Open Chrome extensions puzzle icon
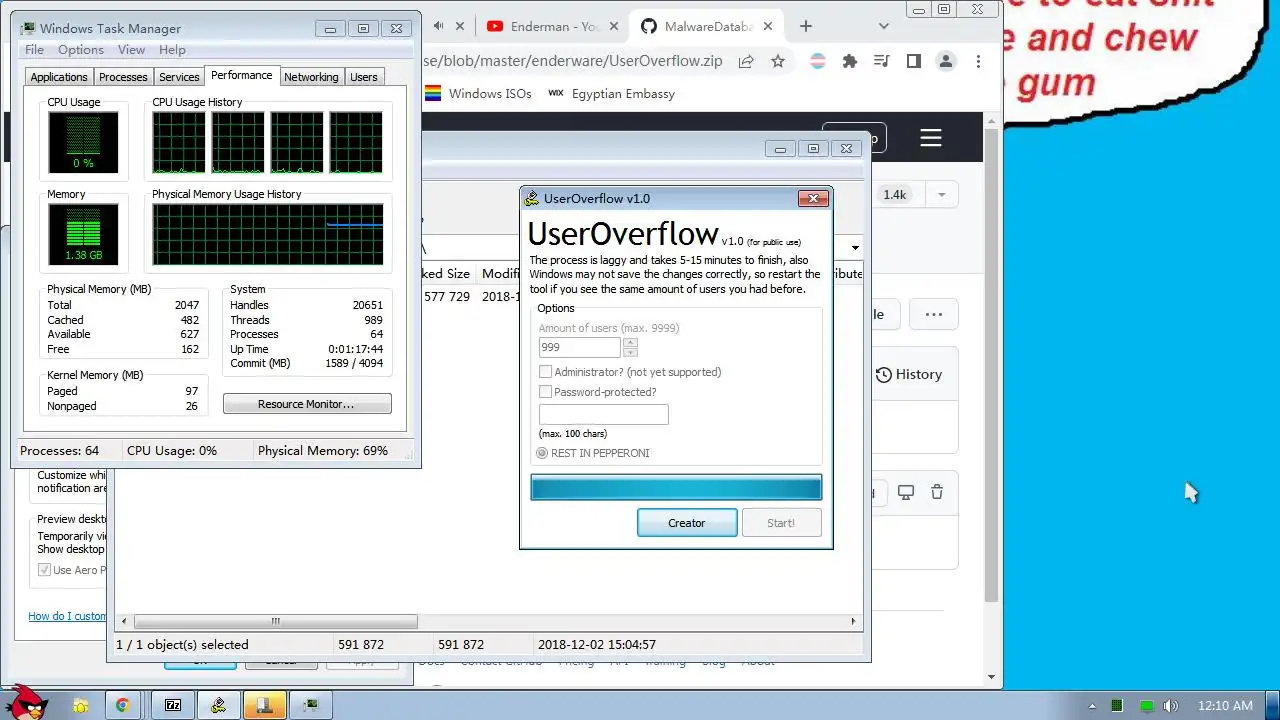Screen dimensions: 1280x720 850,61
